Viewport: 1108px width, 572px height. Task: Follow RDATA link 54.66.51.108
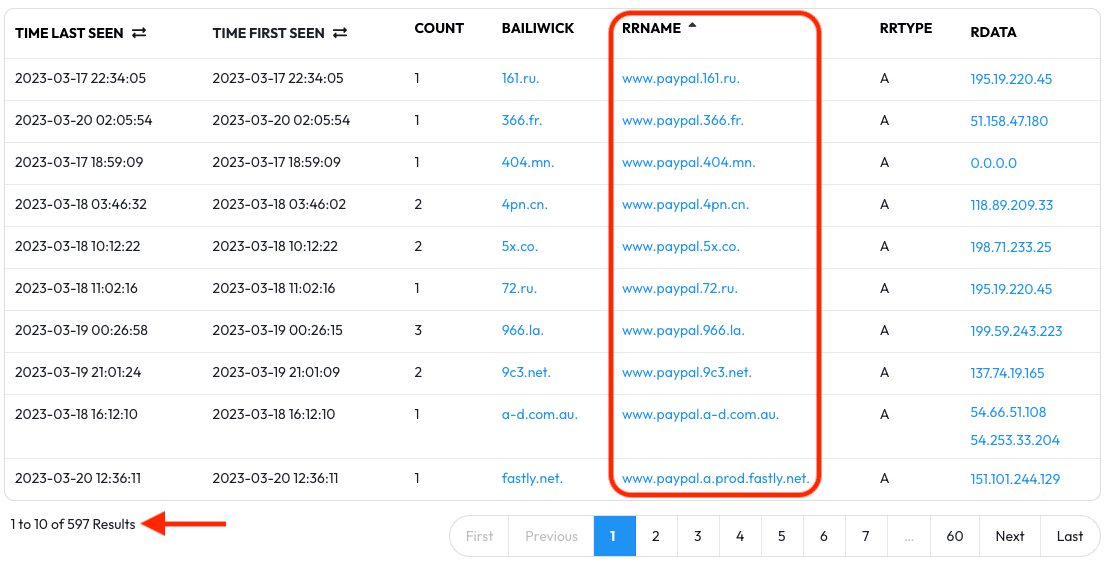coord(1008,412)
